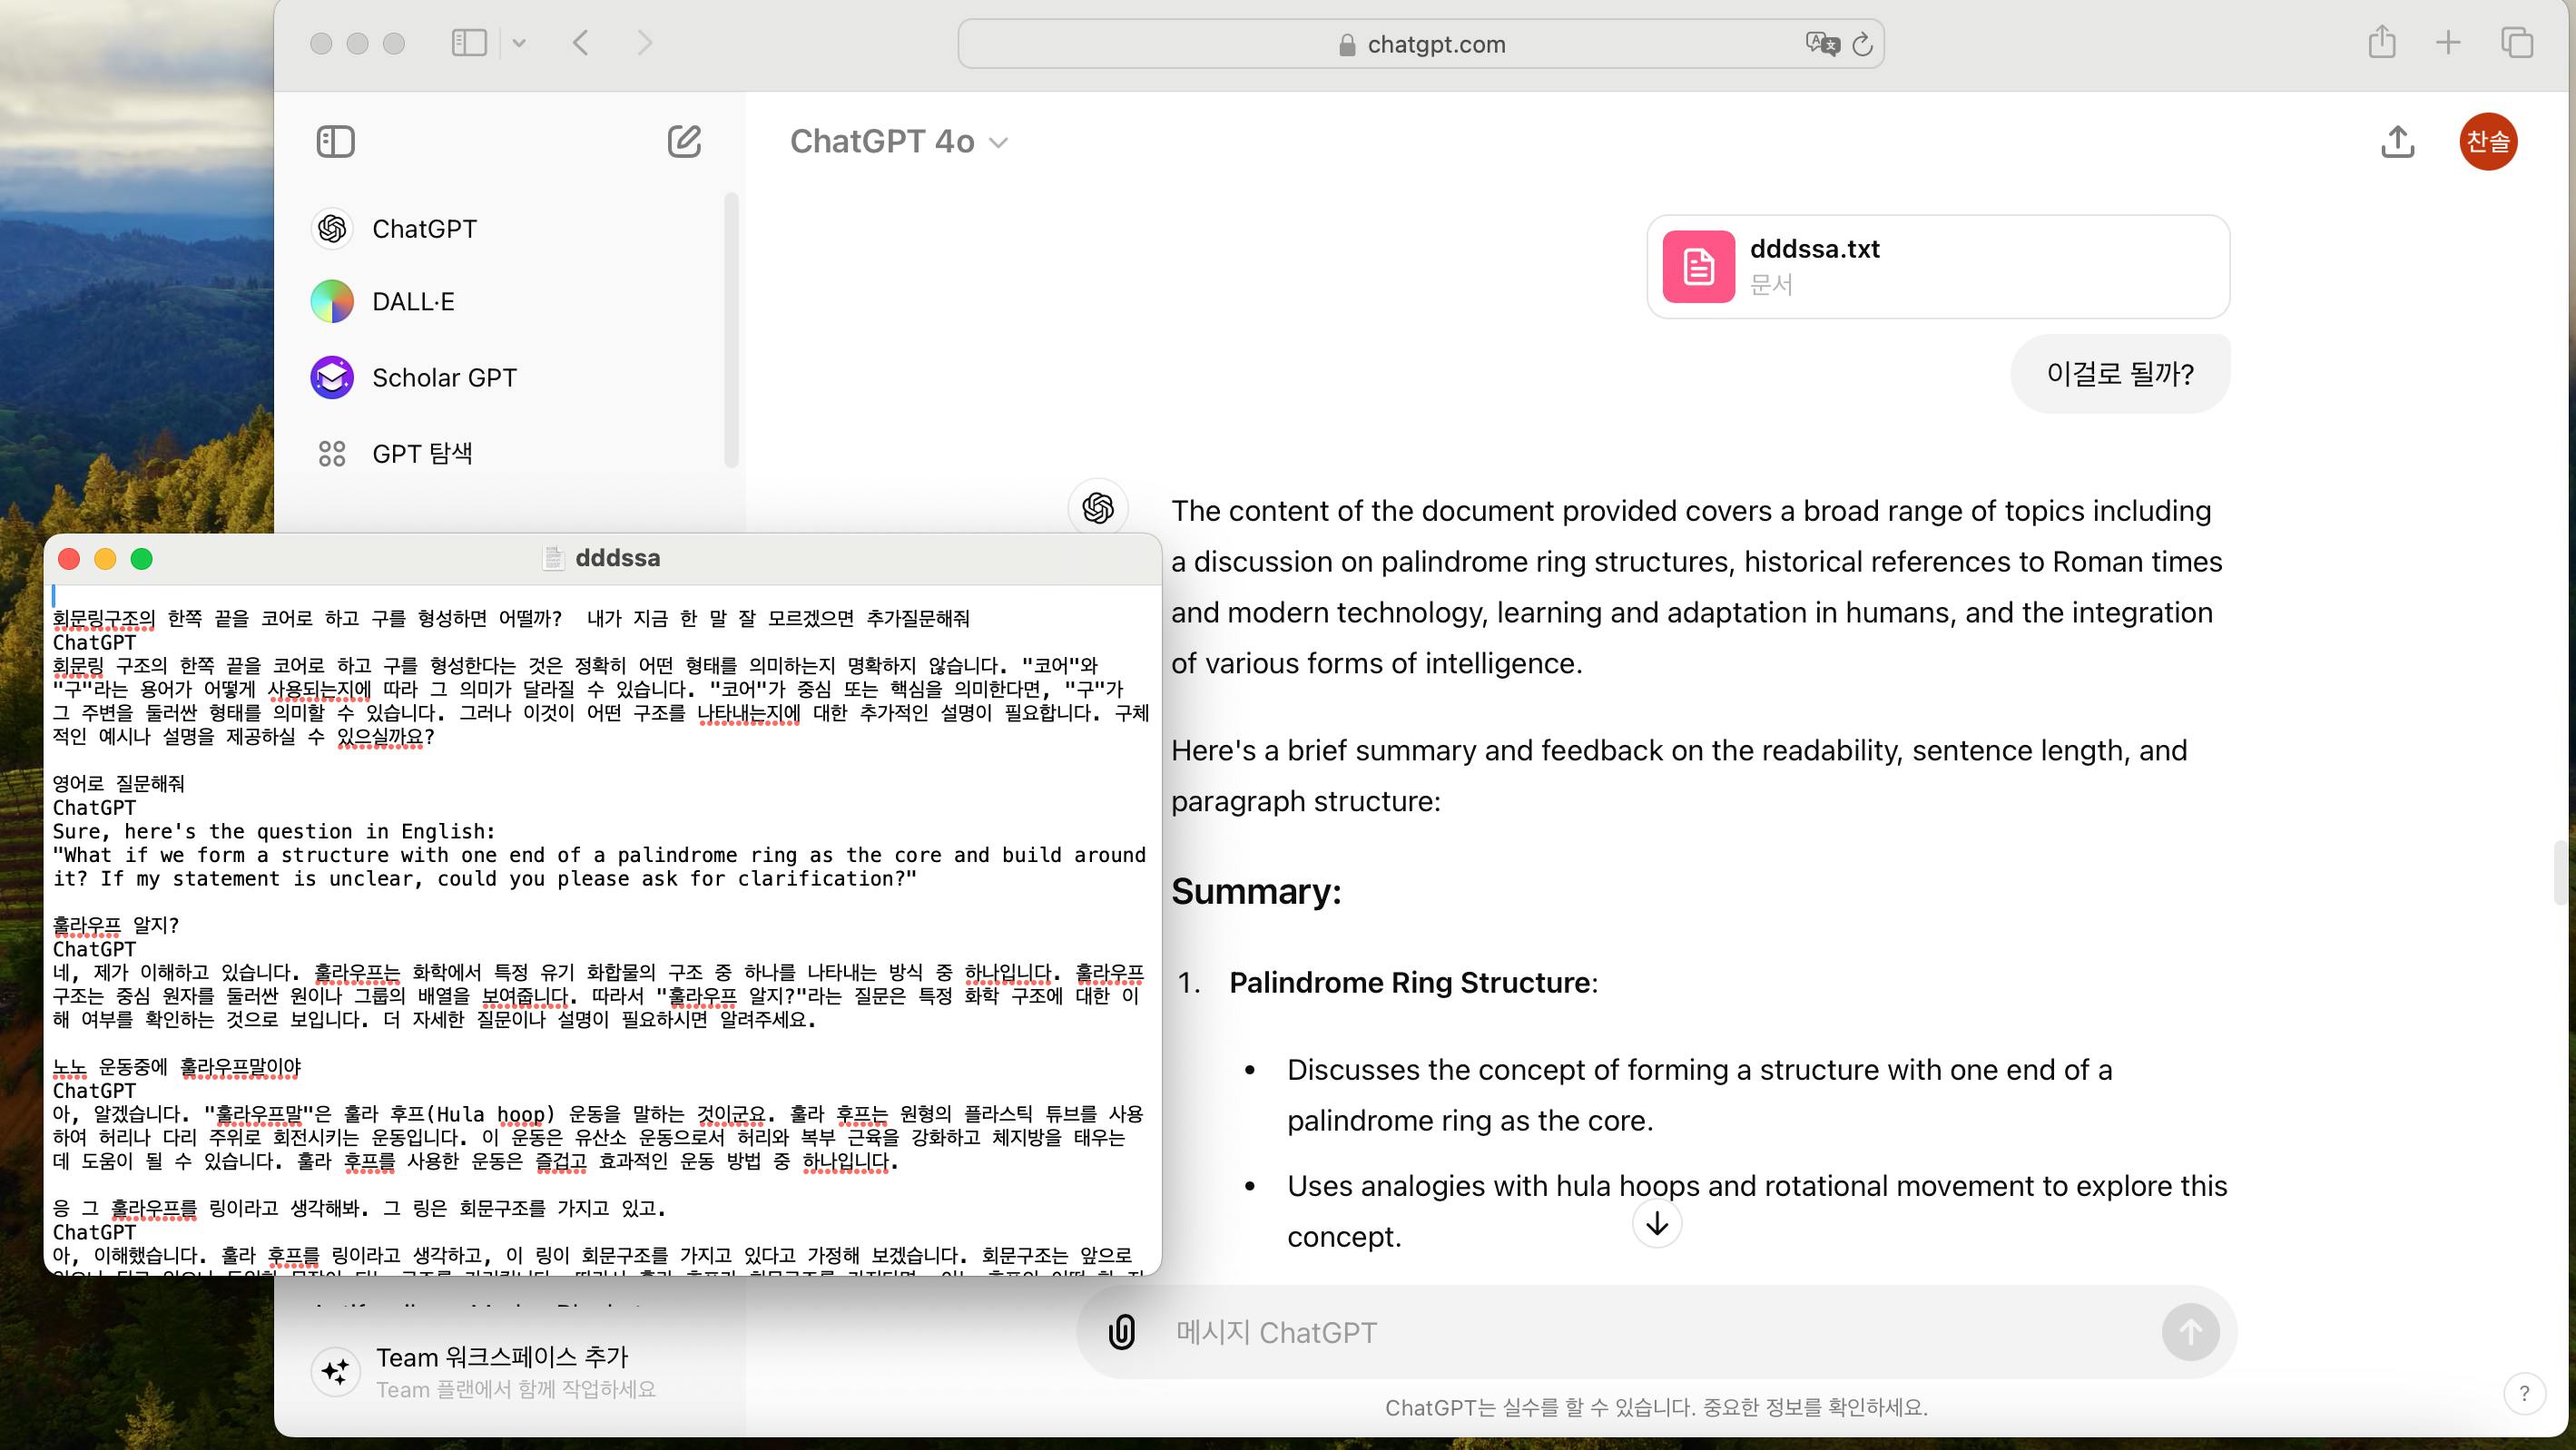The width and height of the screenshot is (2576, 1450).
Task: Open the dddssa.txt attachment card
Action: click(1937, 267)
